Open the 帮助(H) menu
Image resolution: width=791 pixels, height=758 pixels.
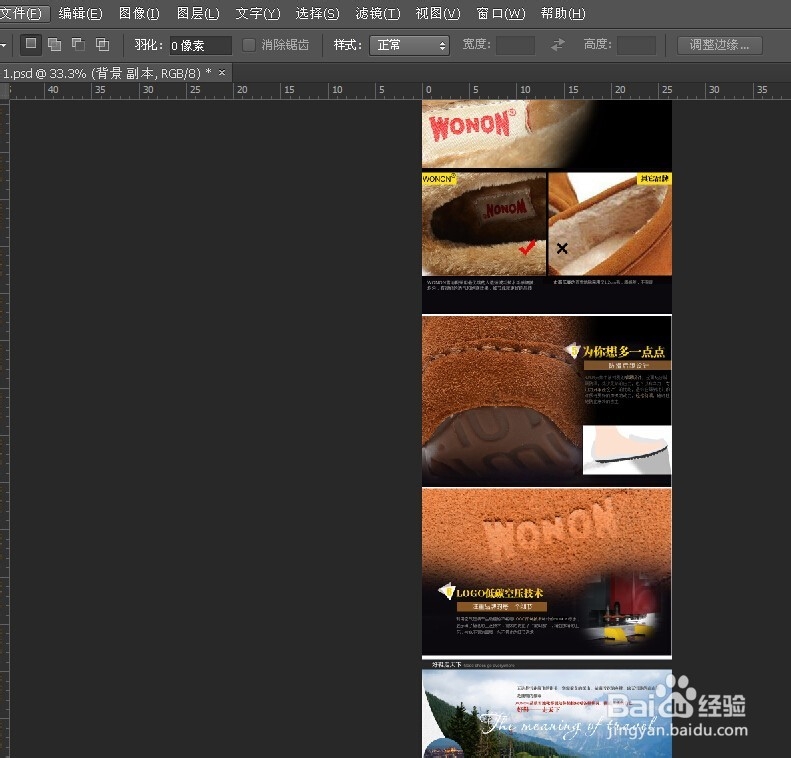[562, 13]
